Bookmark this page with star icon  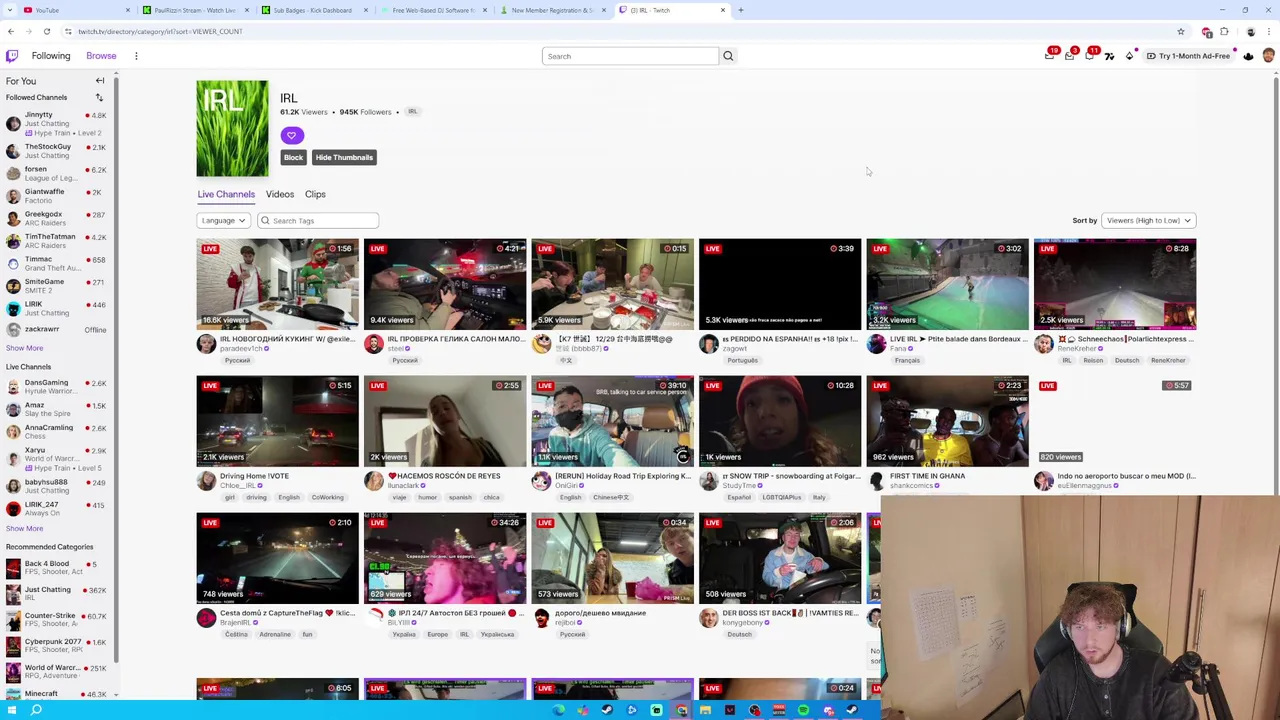[x=1180, y=31]
